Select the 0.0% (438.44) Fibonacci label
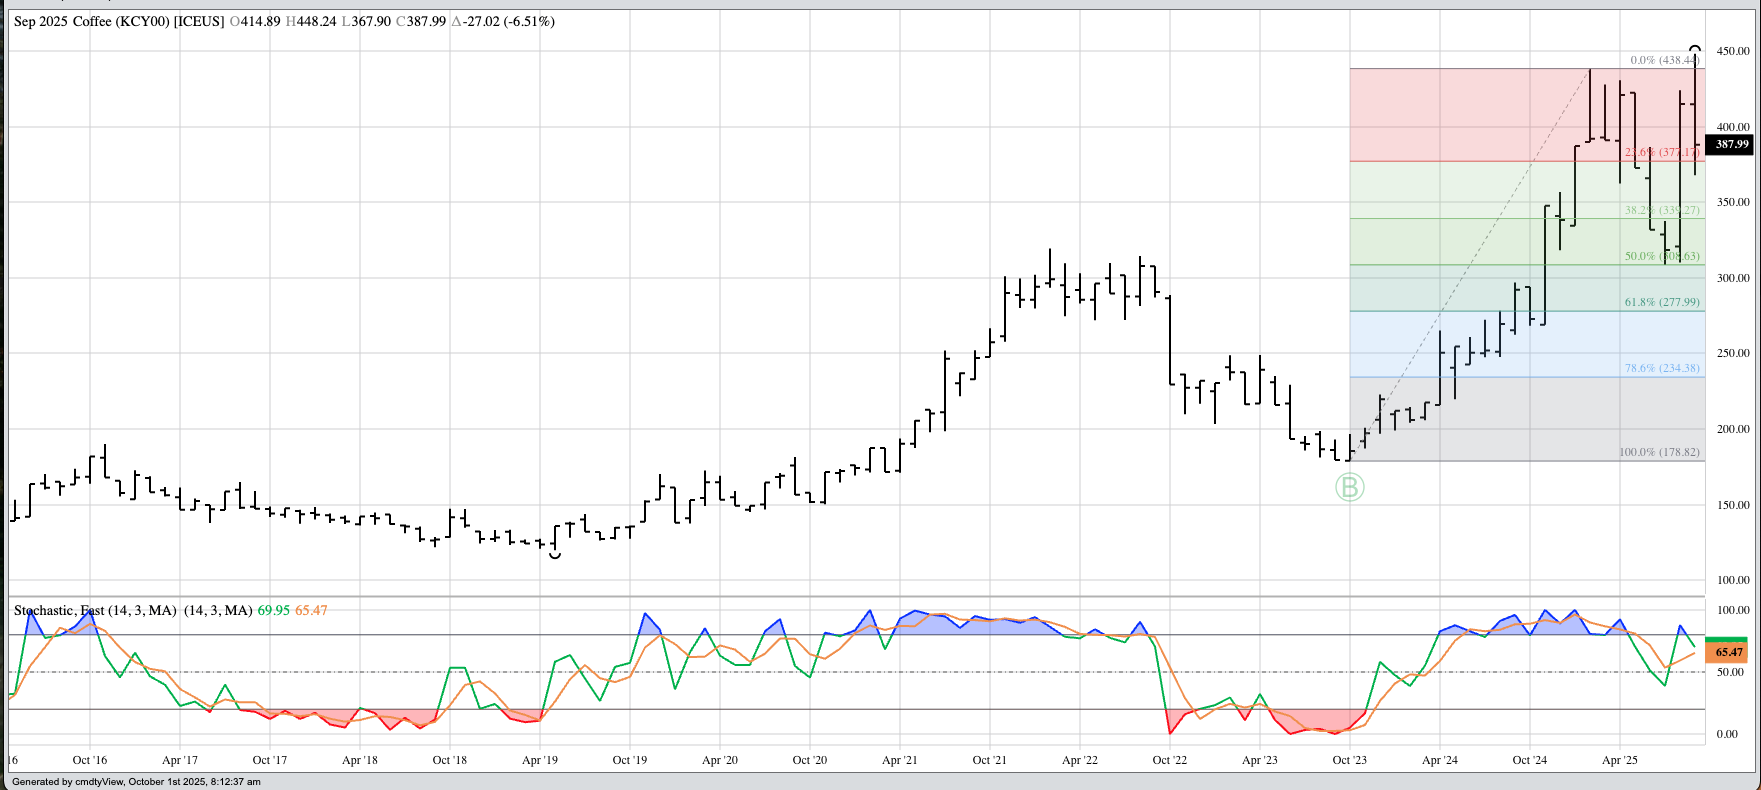Screen dimensions: 1761x790 (x=1664, y=60)
